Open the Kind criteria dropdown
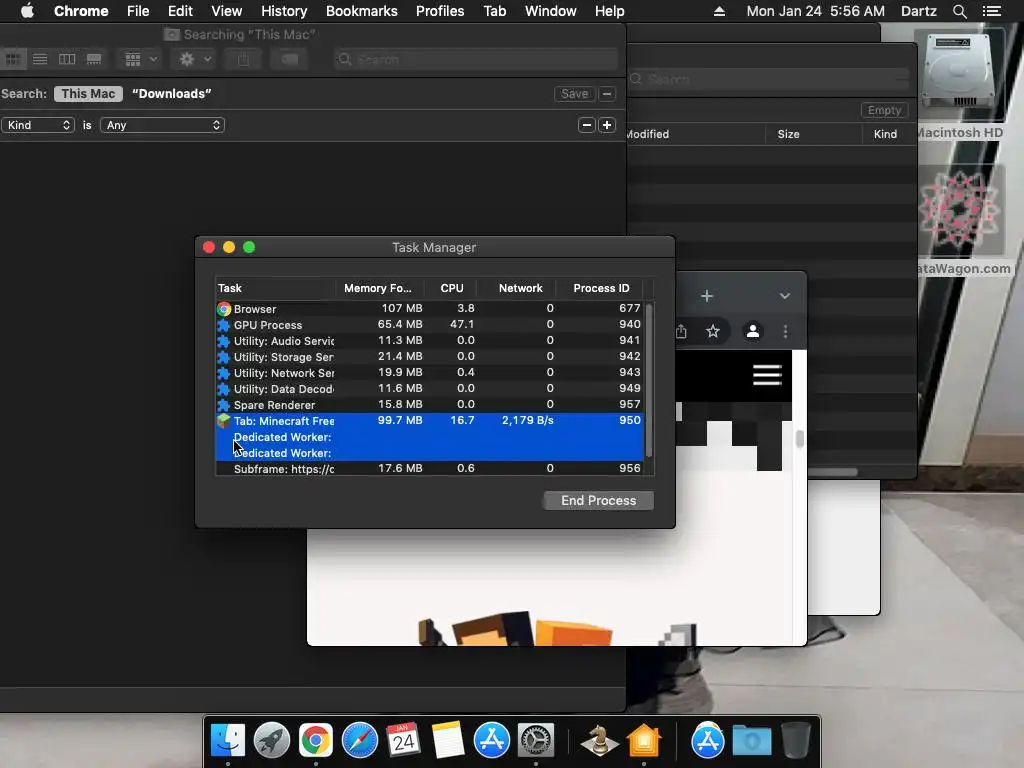The width and height of the screenshot is (1024, 768). pyautogui.click(x=38, y=125)
